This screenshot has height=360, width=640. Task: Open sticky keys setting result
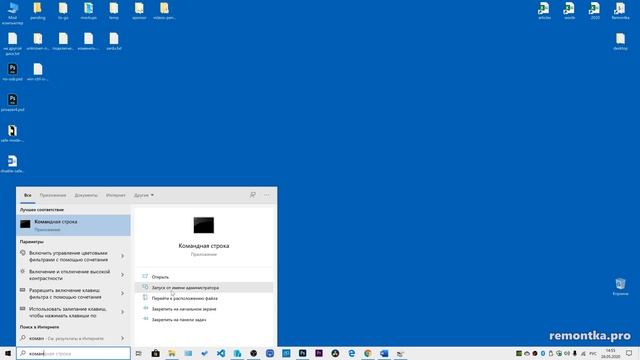point(68,312)
